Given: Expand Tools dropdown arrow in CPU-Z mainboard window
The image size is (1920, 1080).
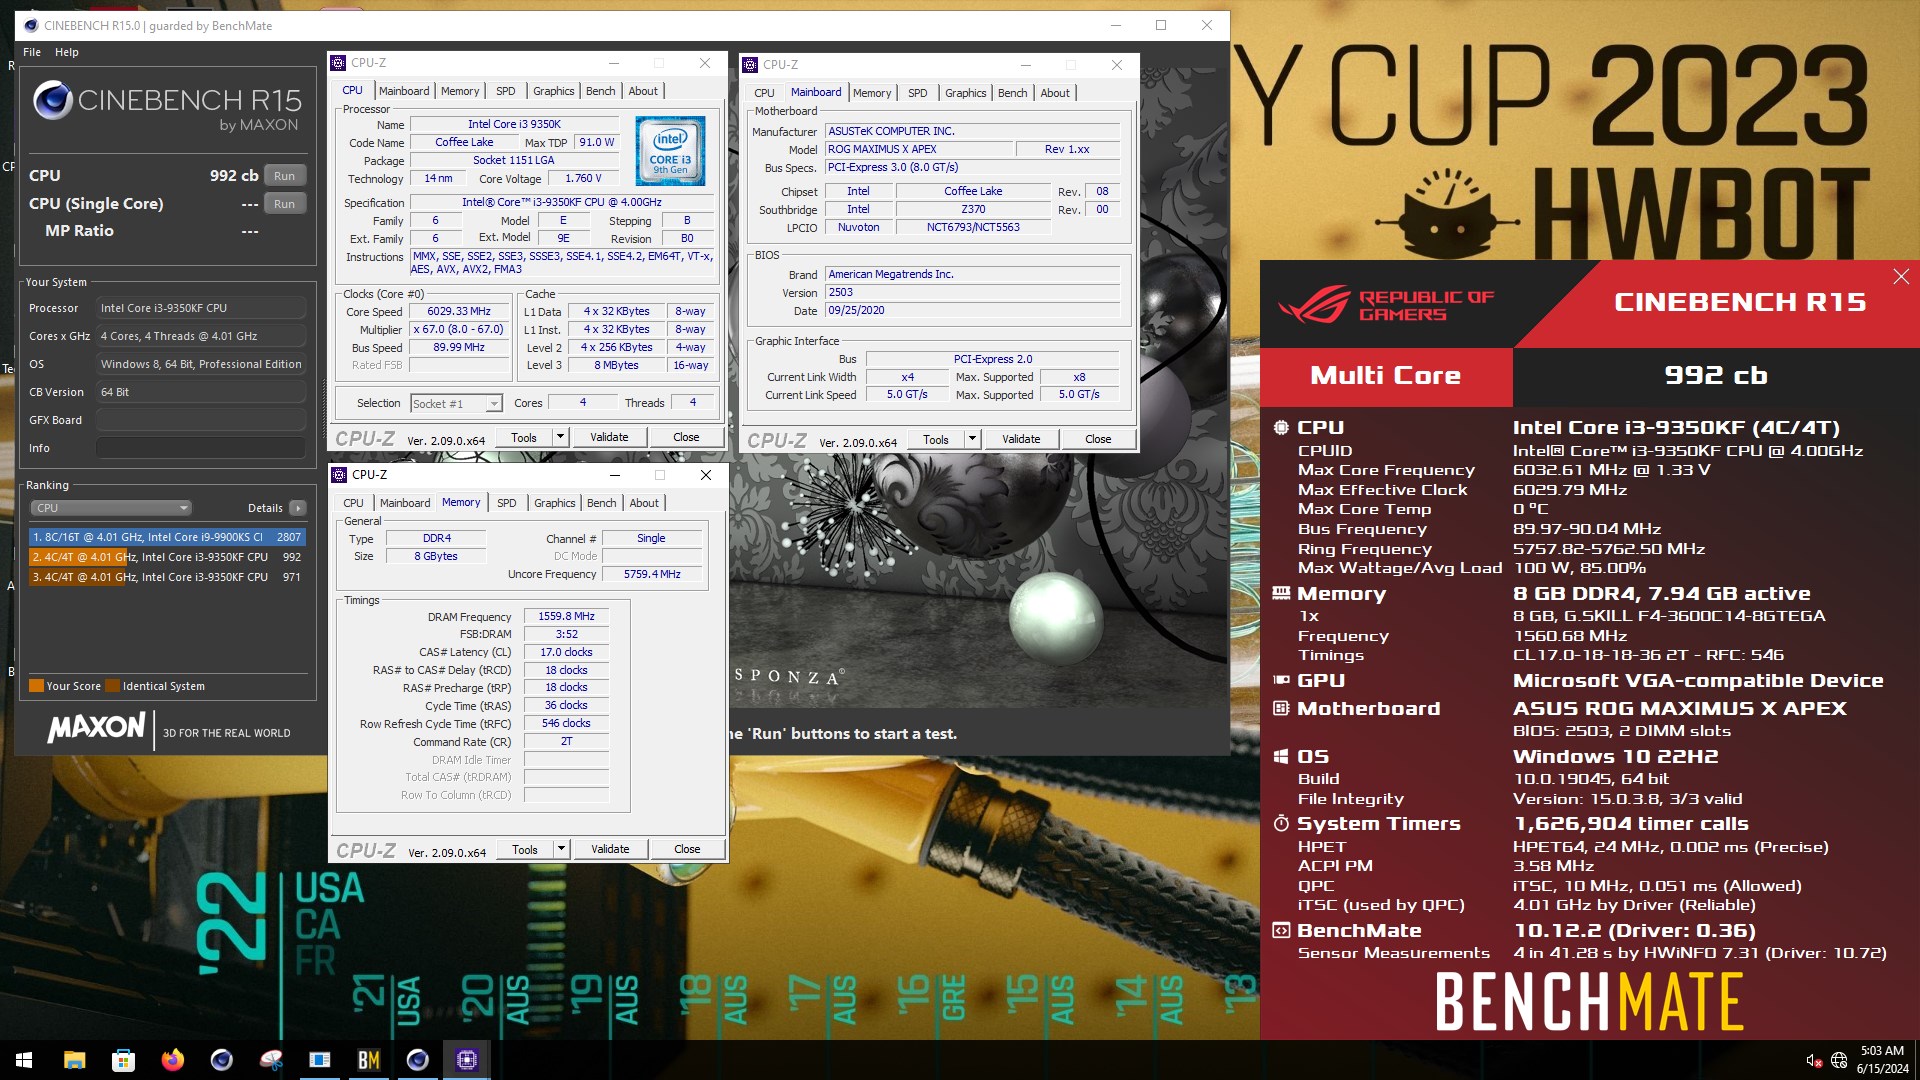Looking at the screenshot, I should click(x=972, y=439).
